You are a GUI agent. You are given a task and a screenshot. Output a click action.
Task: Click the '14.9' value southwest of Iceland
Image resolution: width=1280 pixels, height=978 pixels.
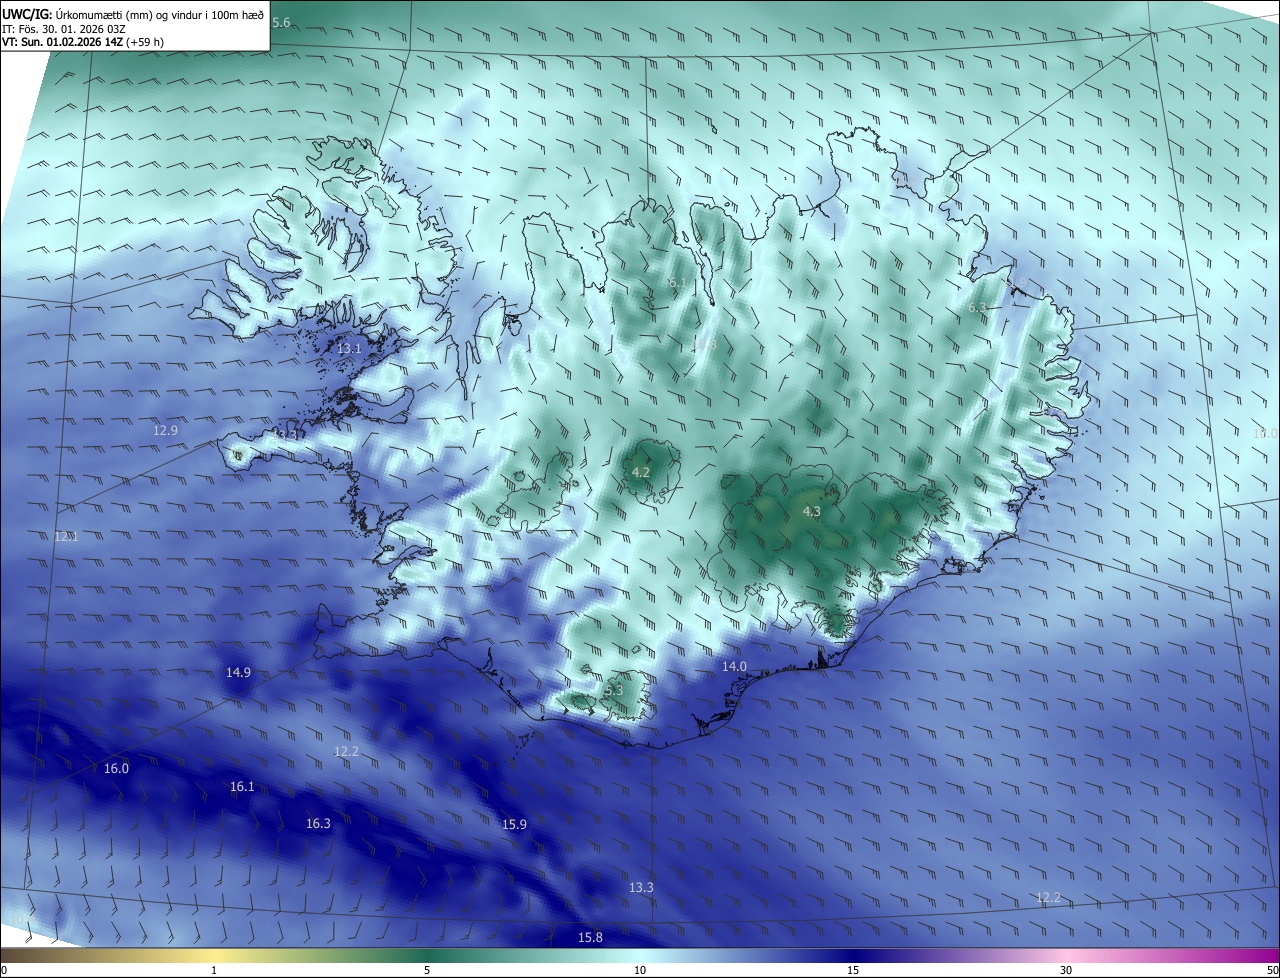pyautogui.click(x=238, y=673)
